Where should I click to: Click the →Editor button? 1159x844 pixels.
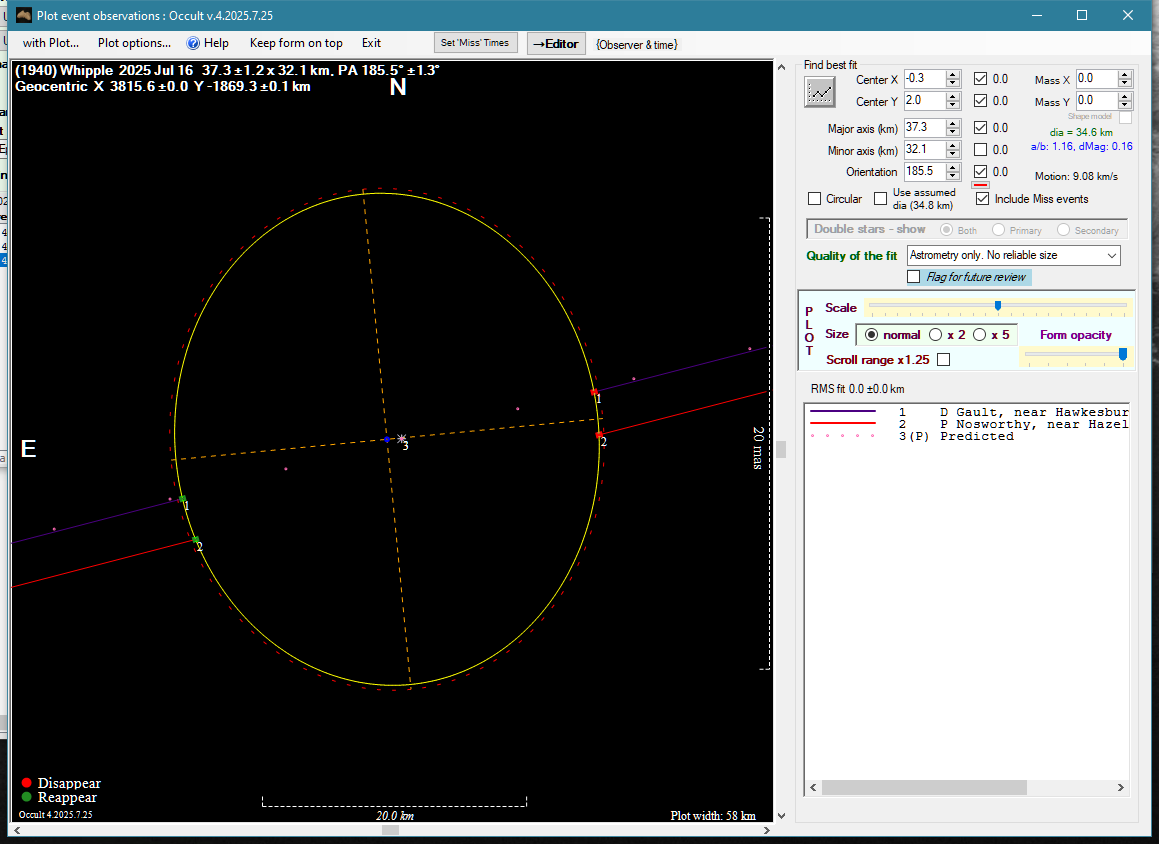coord(555,43)
